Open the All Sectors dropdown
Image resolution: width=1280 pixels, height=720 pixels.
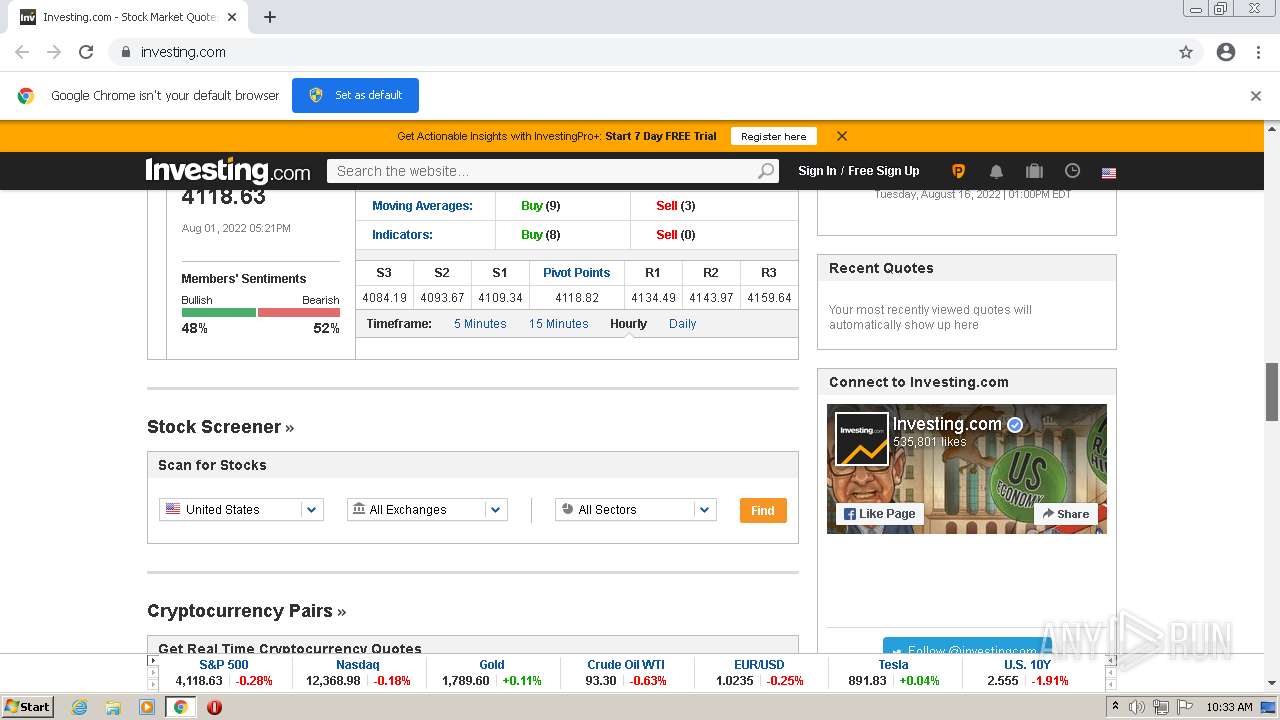click(x=636, y=510)
